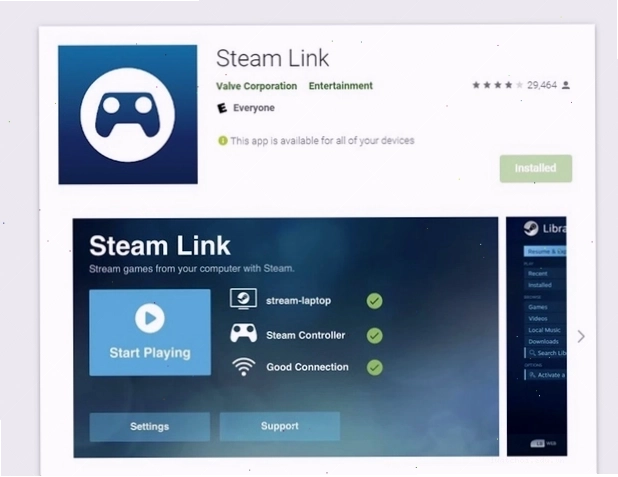This screenshot has width=618, height=477.
Task: Click the 'Everyone' rating label
Action: [x=254, y=108]
